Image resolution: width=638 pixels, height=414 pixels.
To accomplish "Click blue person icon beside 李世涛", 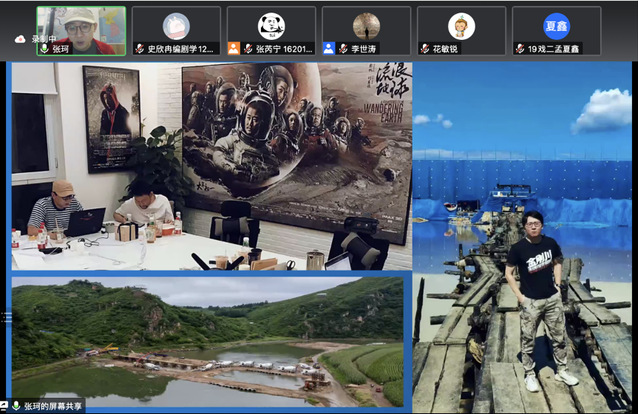I will [329, 48].
